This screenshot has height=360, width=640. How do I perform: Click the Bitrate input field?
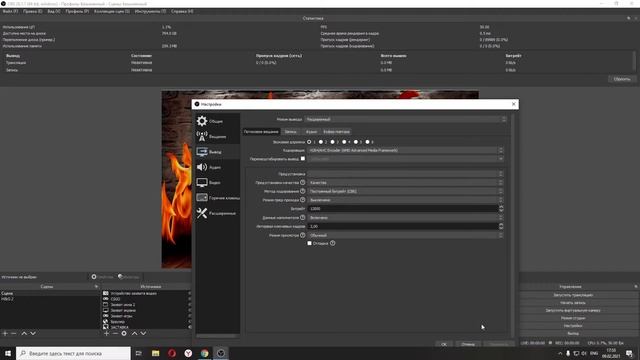(x=403, y=209)
